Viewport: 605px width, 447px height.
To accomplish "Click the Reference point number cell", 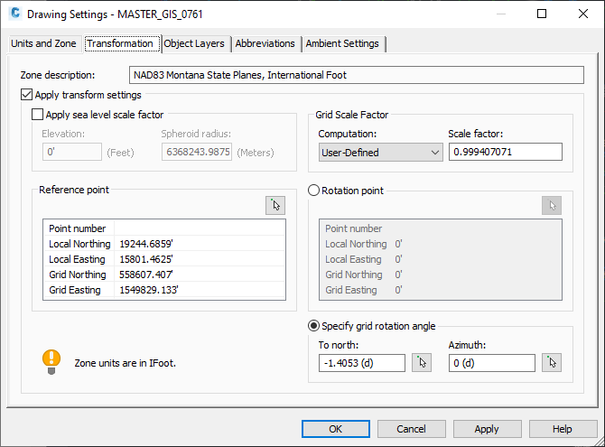I will [x=200, y=228].
